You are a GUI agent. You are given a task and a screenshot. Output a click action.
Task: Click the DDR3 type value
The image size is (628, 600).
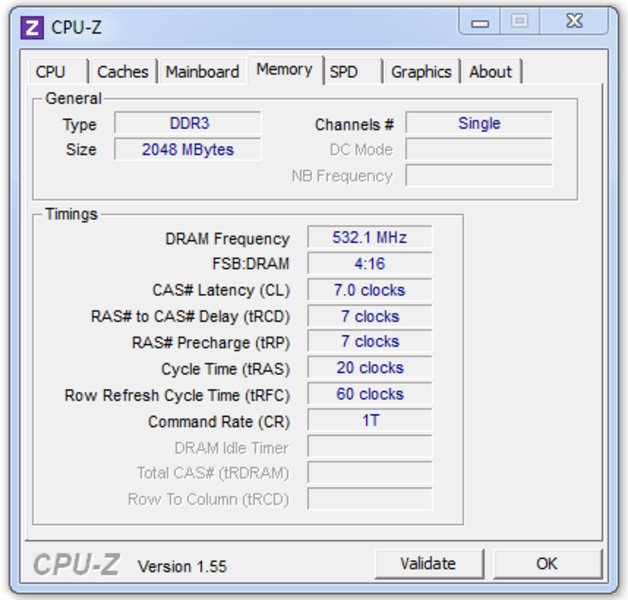click(187, 123)
